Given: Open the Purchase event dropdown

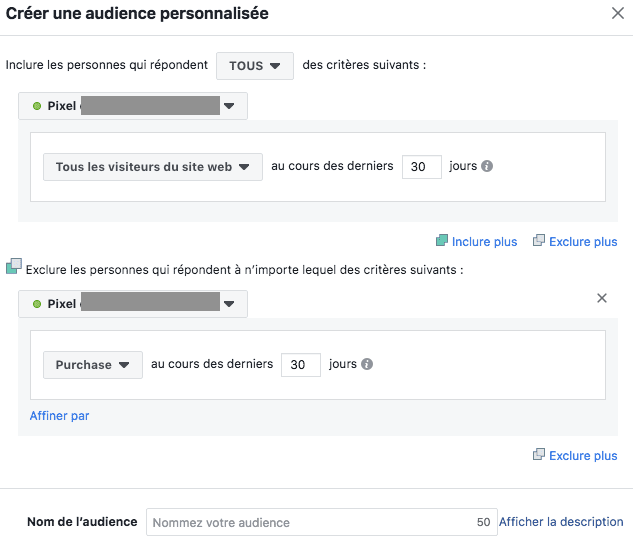Looking at the screenshot, I should [93, 365].
